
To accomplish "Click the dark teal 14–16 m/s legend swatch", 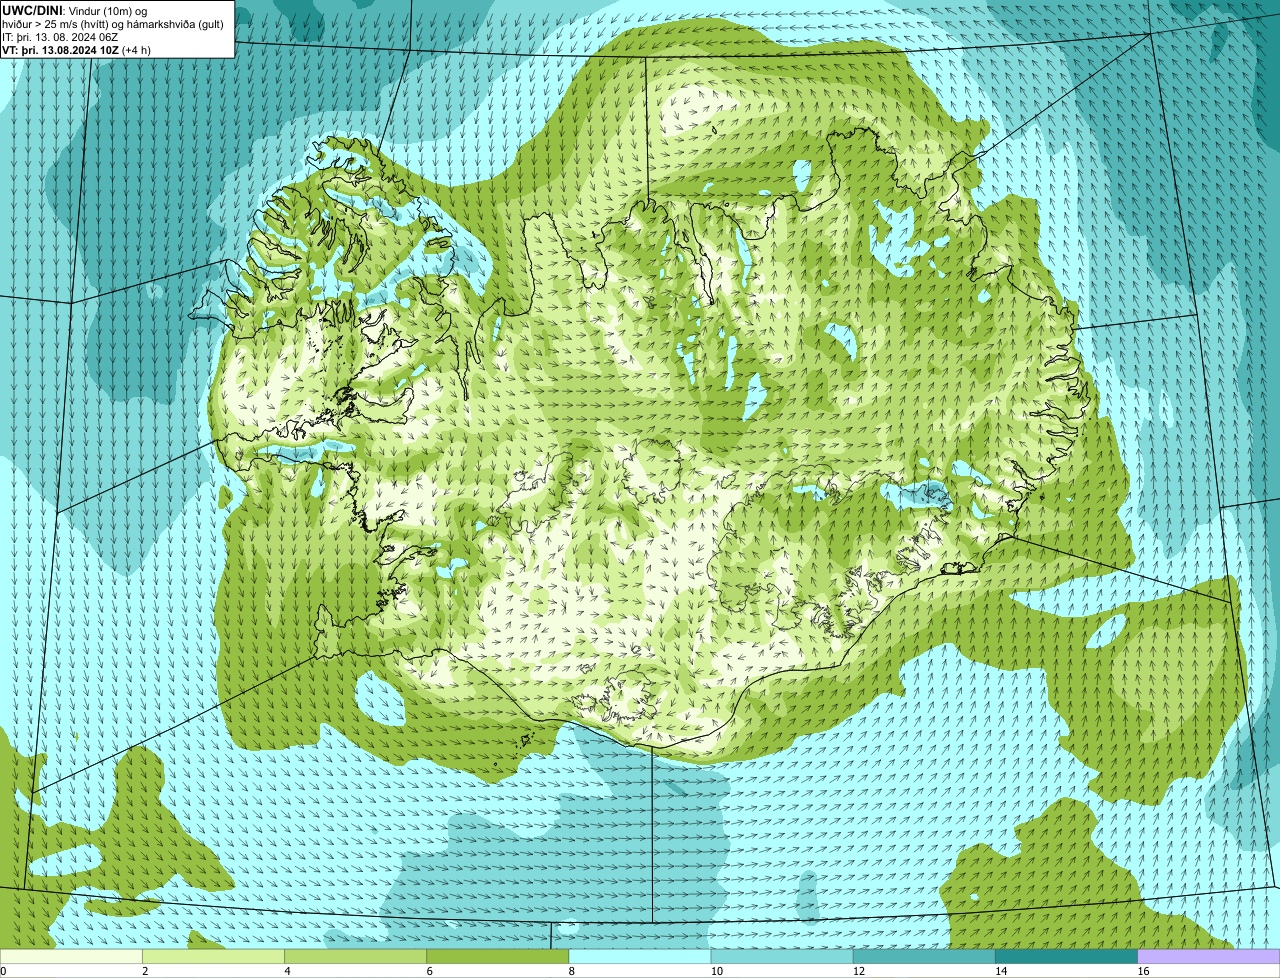I will click(x=1067, y=957).
